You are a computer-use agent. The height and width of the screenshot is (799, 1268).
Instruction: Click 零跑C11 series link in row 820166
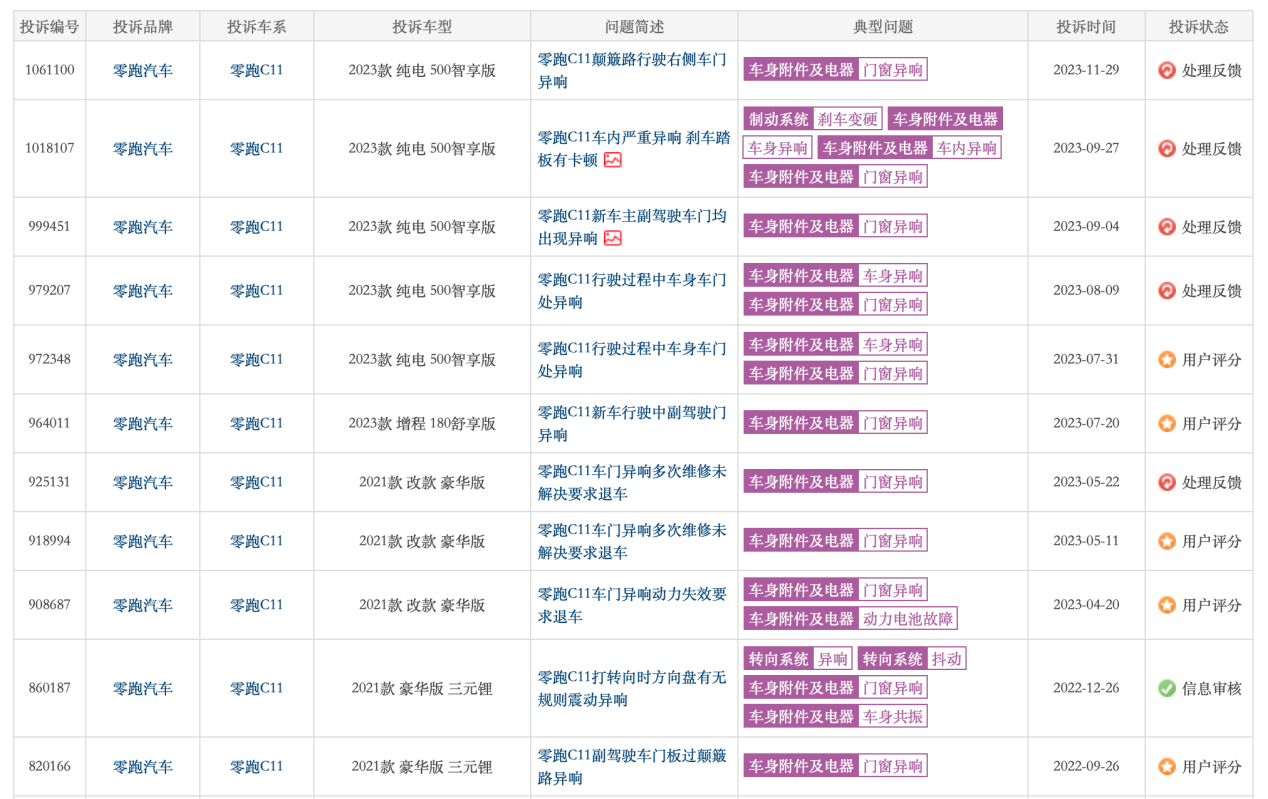[257, 767]
